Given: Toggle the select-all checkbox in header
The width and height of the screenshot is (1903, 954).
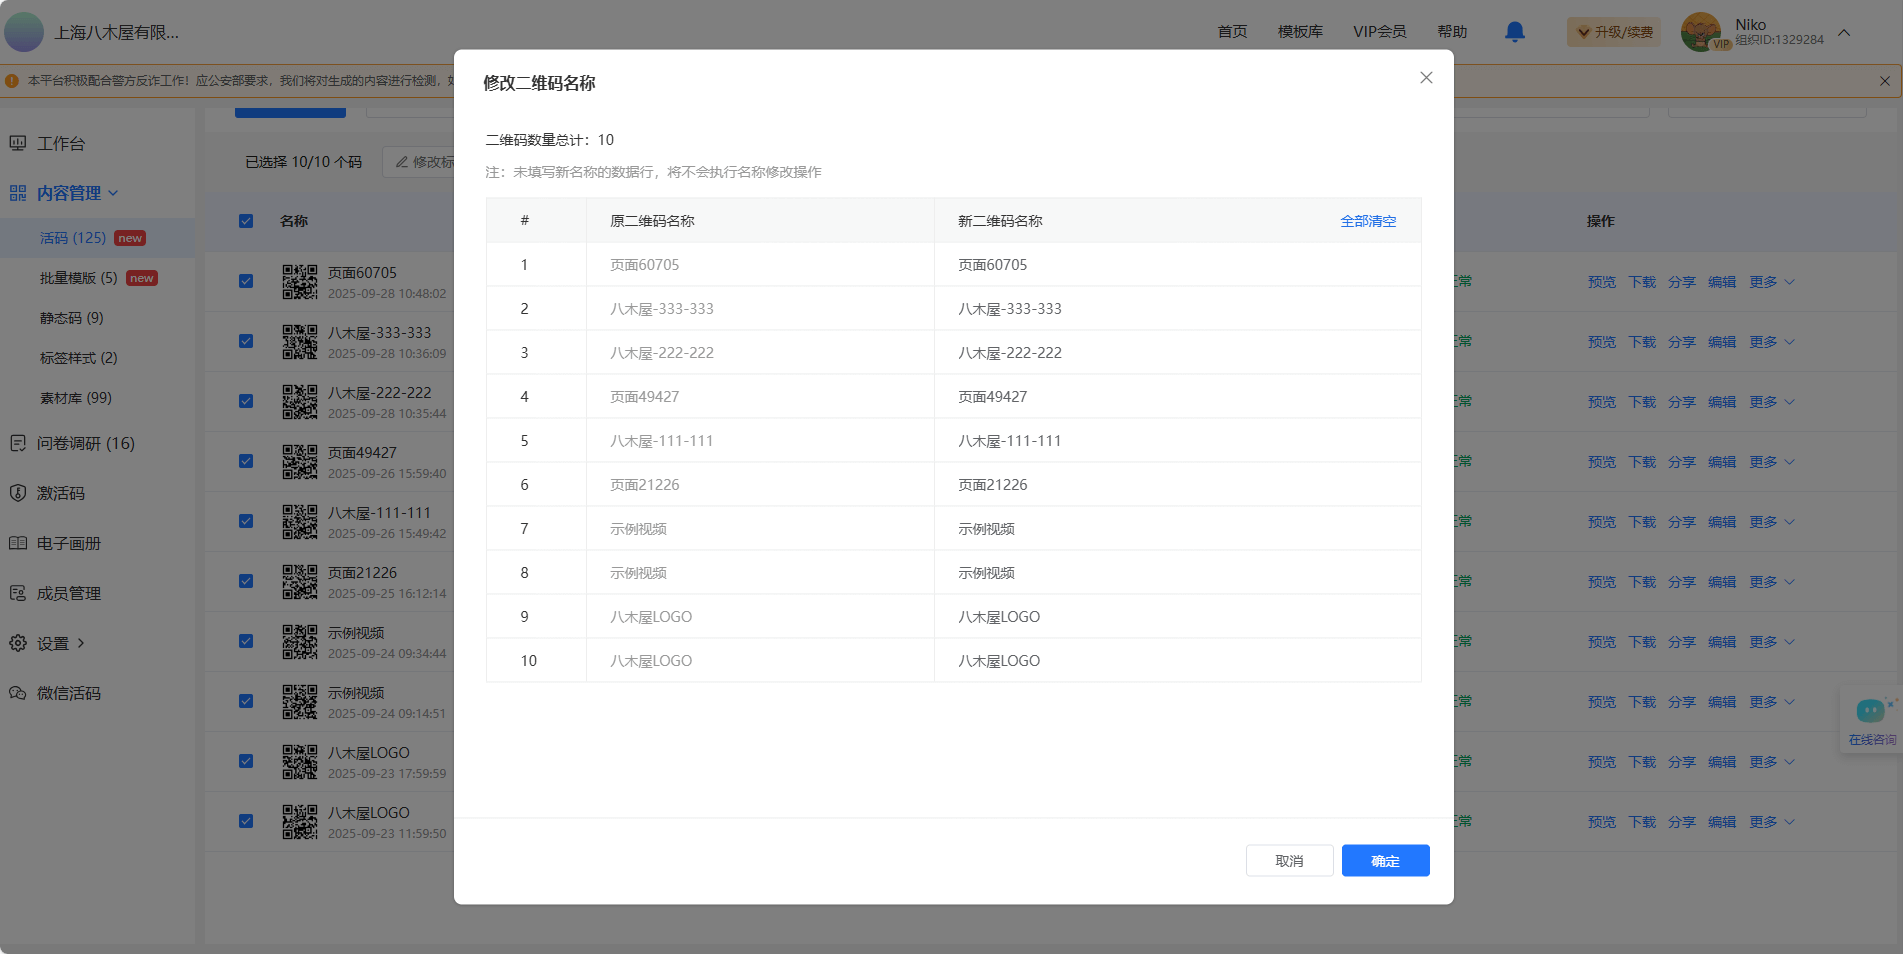Looking at the screenshot, I should pos(246,221).
